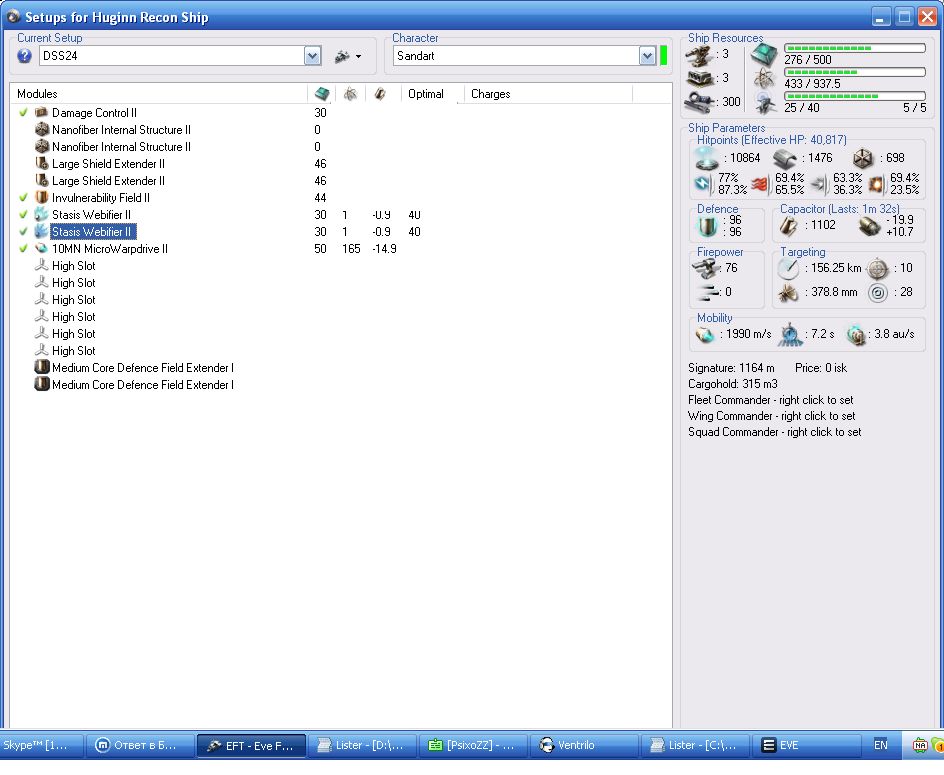Click the 10MN MicroWarpdrive II icon
Screen dimensions: 944x775
[x=42, y=249]
